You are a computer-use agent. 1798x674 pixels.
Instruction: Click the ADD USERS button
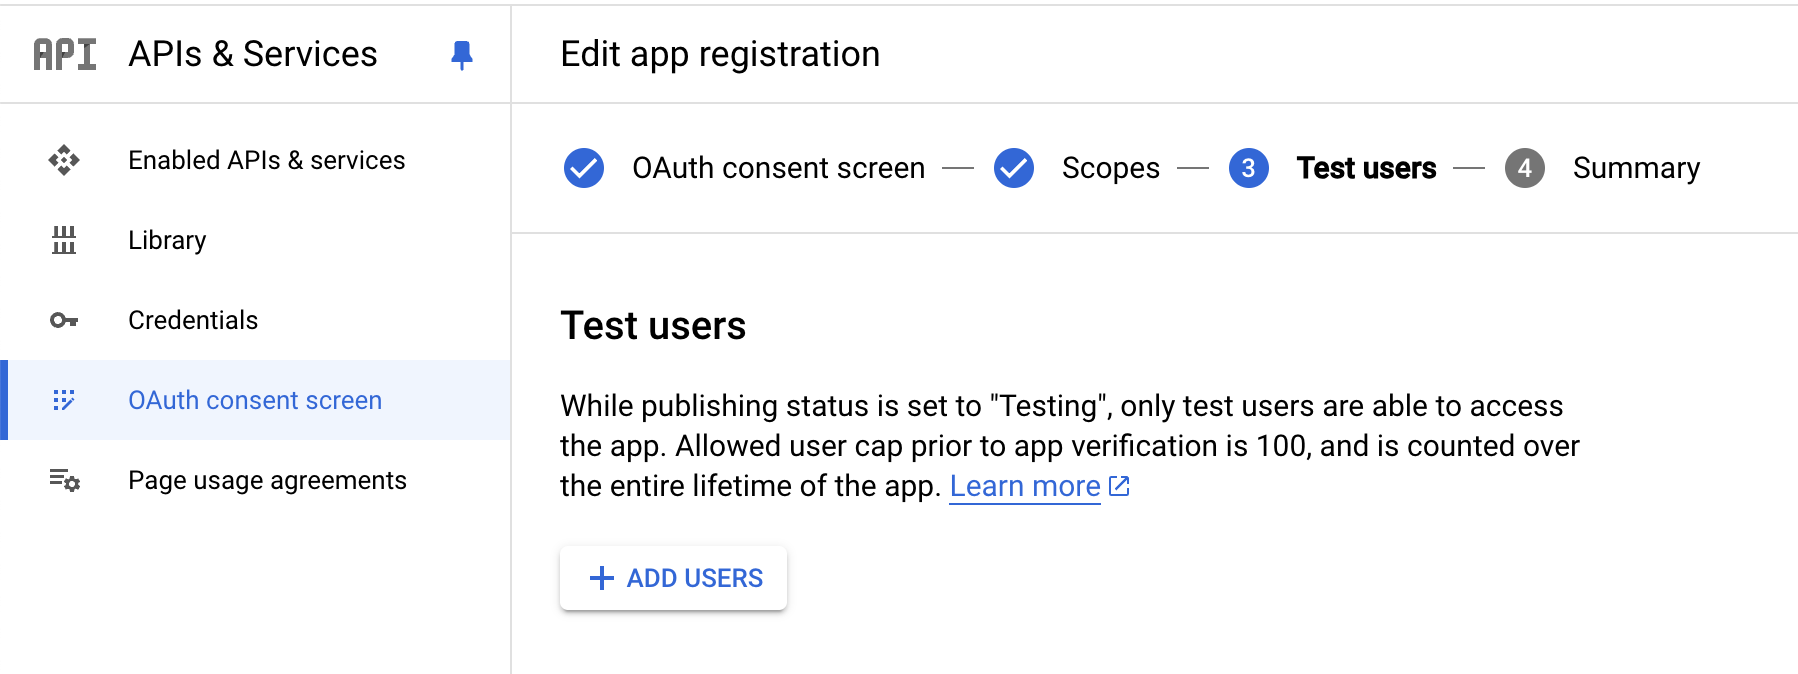click(673, 578)
